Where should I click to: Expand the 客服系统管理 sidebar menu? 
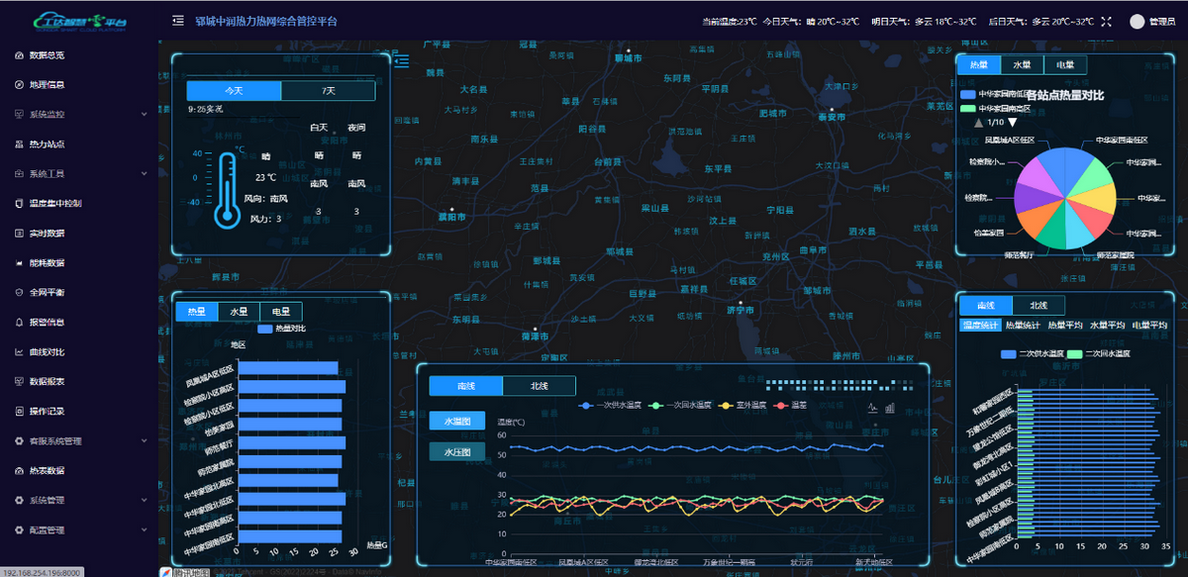pos(78,441)
